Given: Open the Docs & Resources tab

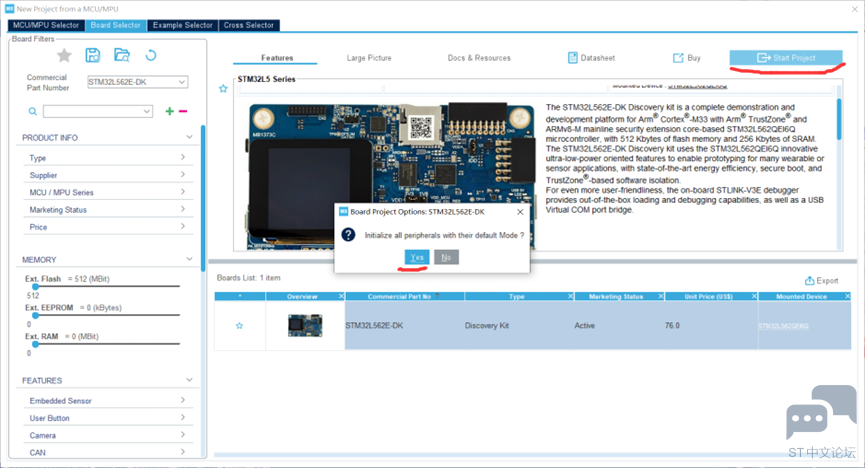Looking at the screenshot, I should click(479, 58).
